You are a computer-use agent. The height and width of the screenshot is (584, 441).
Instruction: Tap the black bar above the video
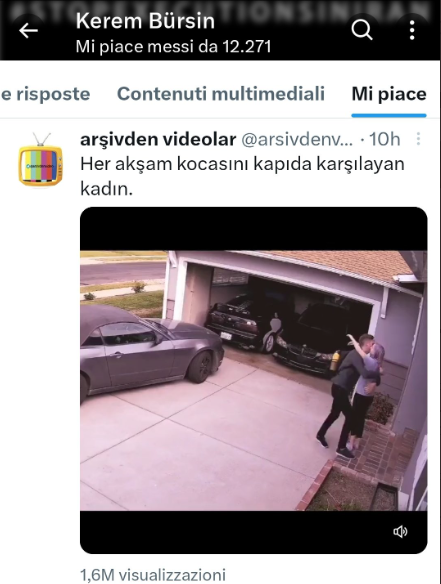click(254, 229)
